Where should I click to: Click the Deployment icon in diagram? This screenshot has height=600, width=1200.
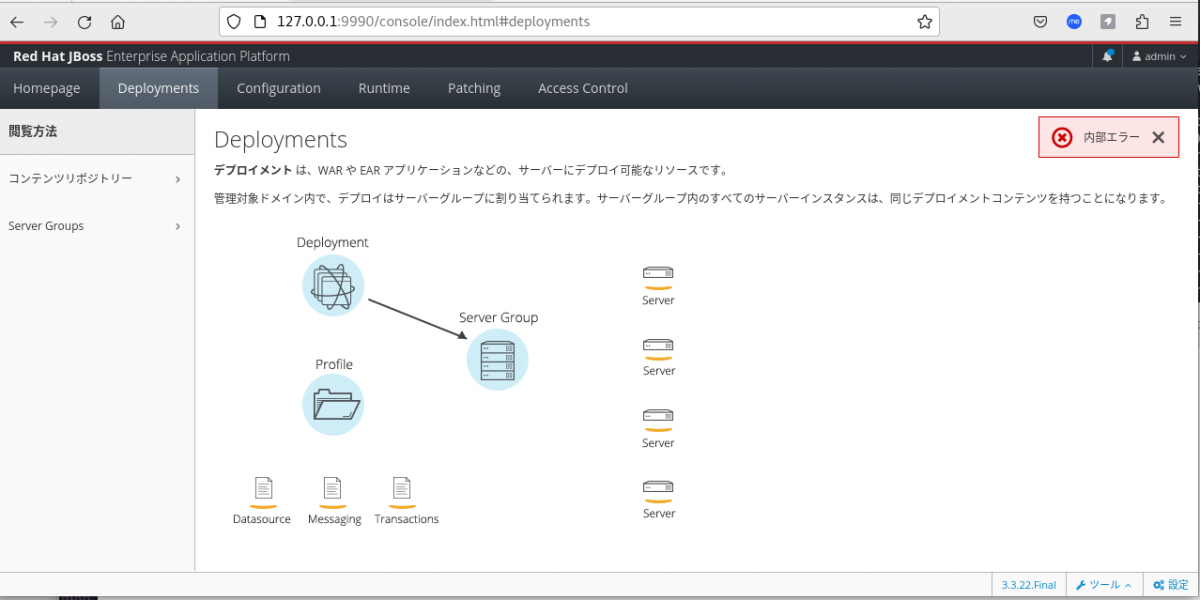pos(333,285)
